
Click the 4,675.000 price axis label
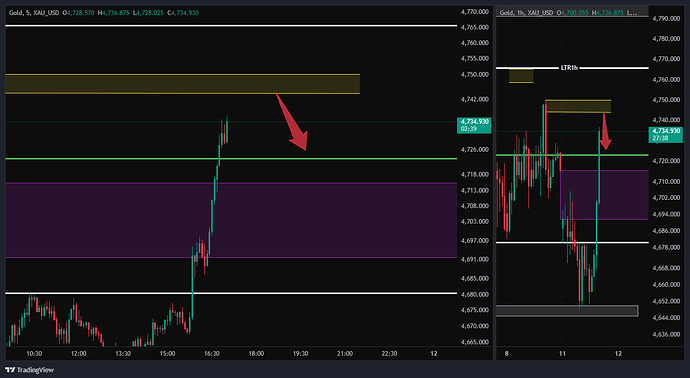point(475,310)
